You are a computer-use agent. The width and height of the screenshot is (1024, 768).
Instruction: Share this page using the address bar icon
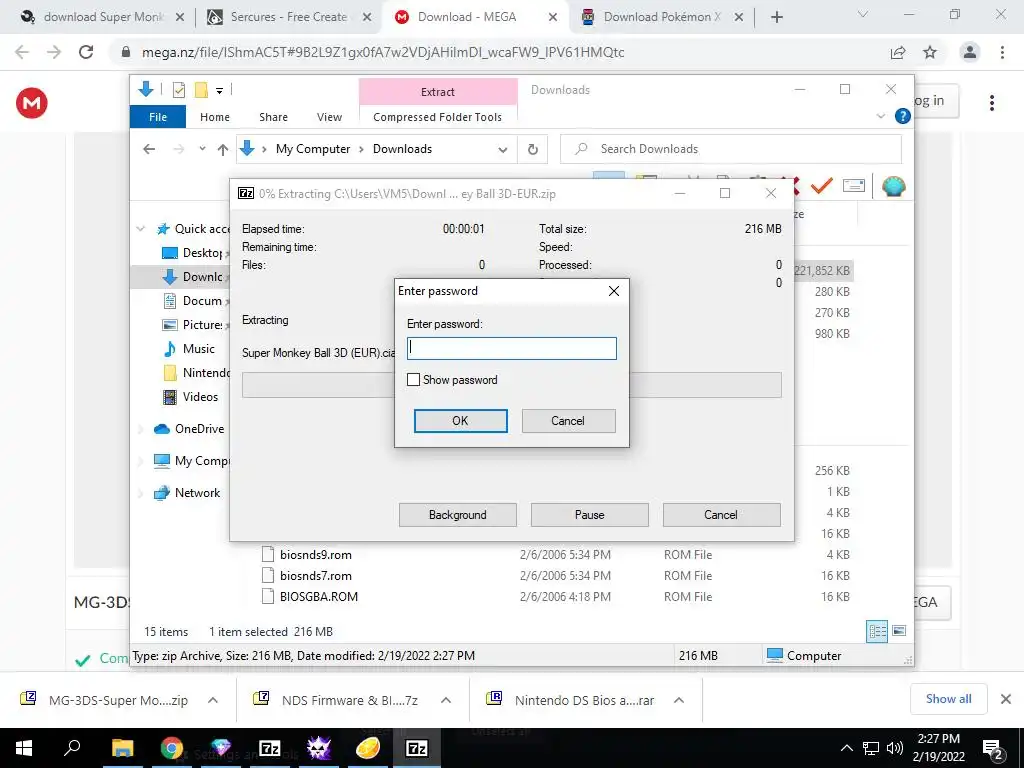pyautogui.click(x=899, y=52)
